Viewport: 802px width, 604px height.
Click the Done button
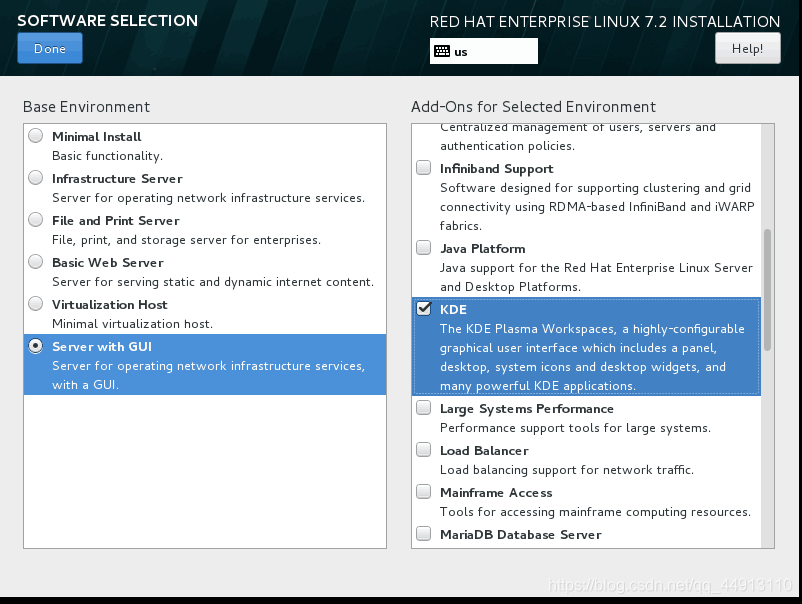[x=50, y=49]
